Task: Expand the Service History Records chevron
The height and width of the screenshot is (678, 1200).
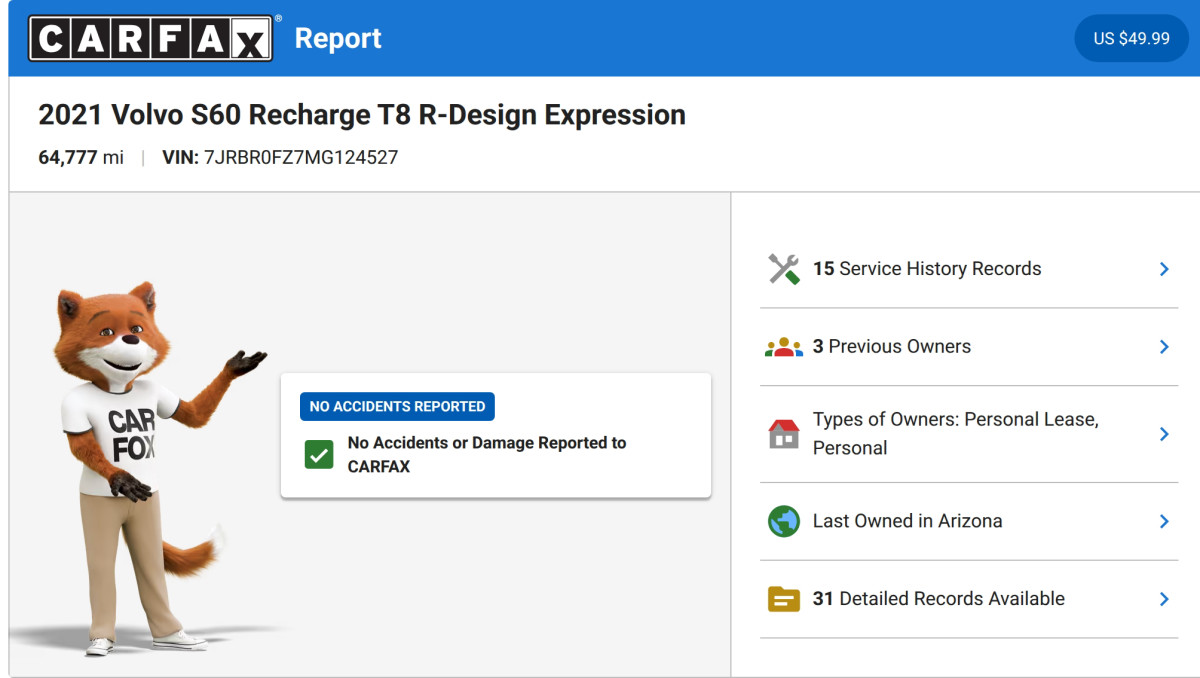Action: click(1164, 269)
